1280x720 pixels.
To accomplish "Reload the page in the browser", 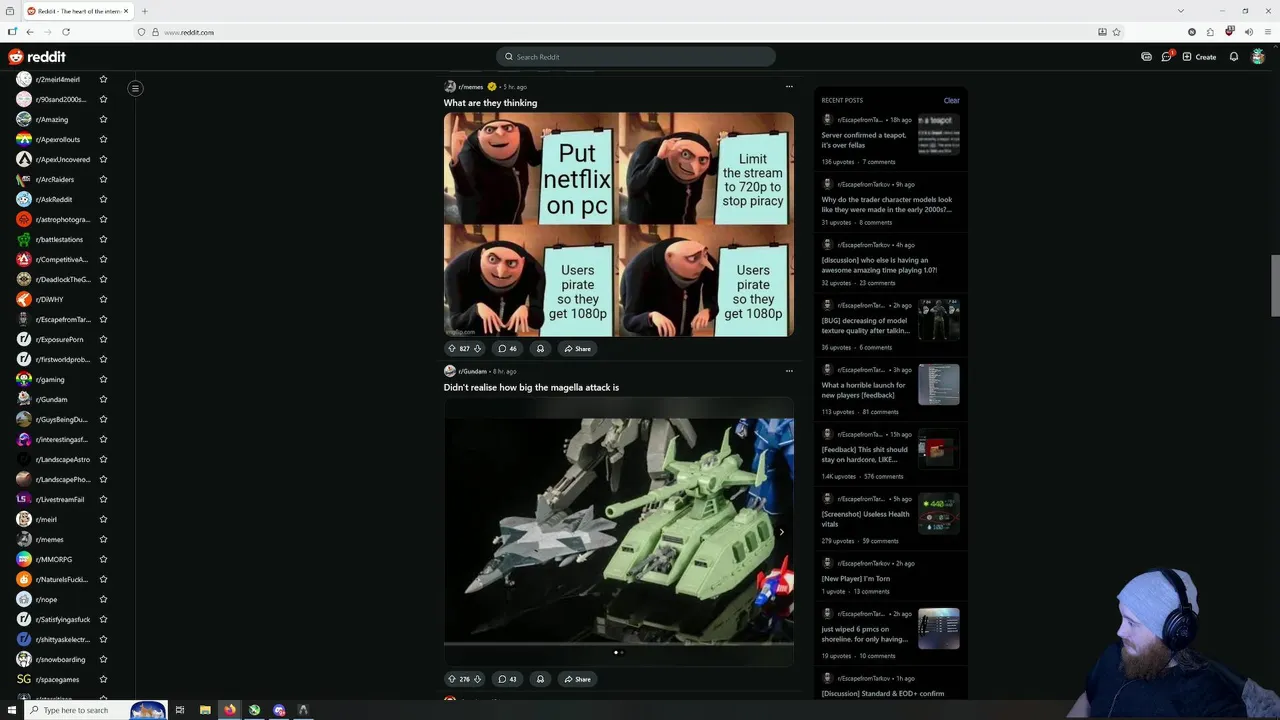I will [66, 32].
